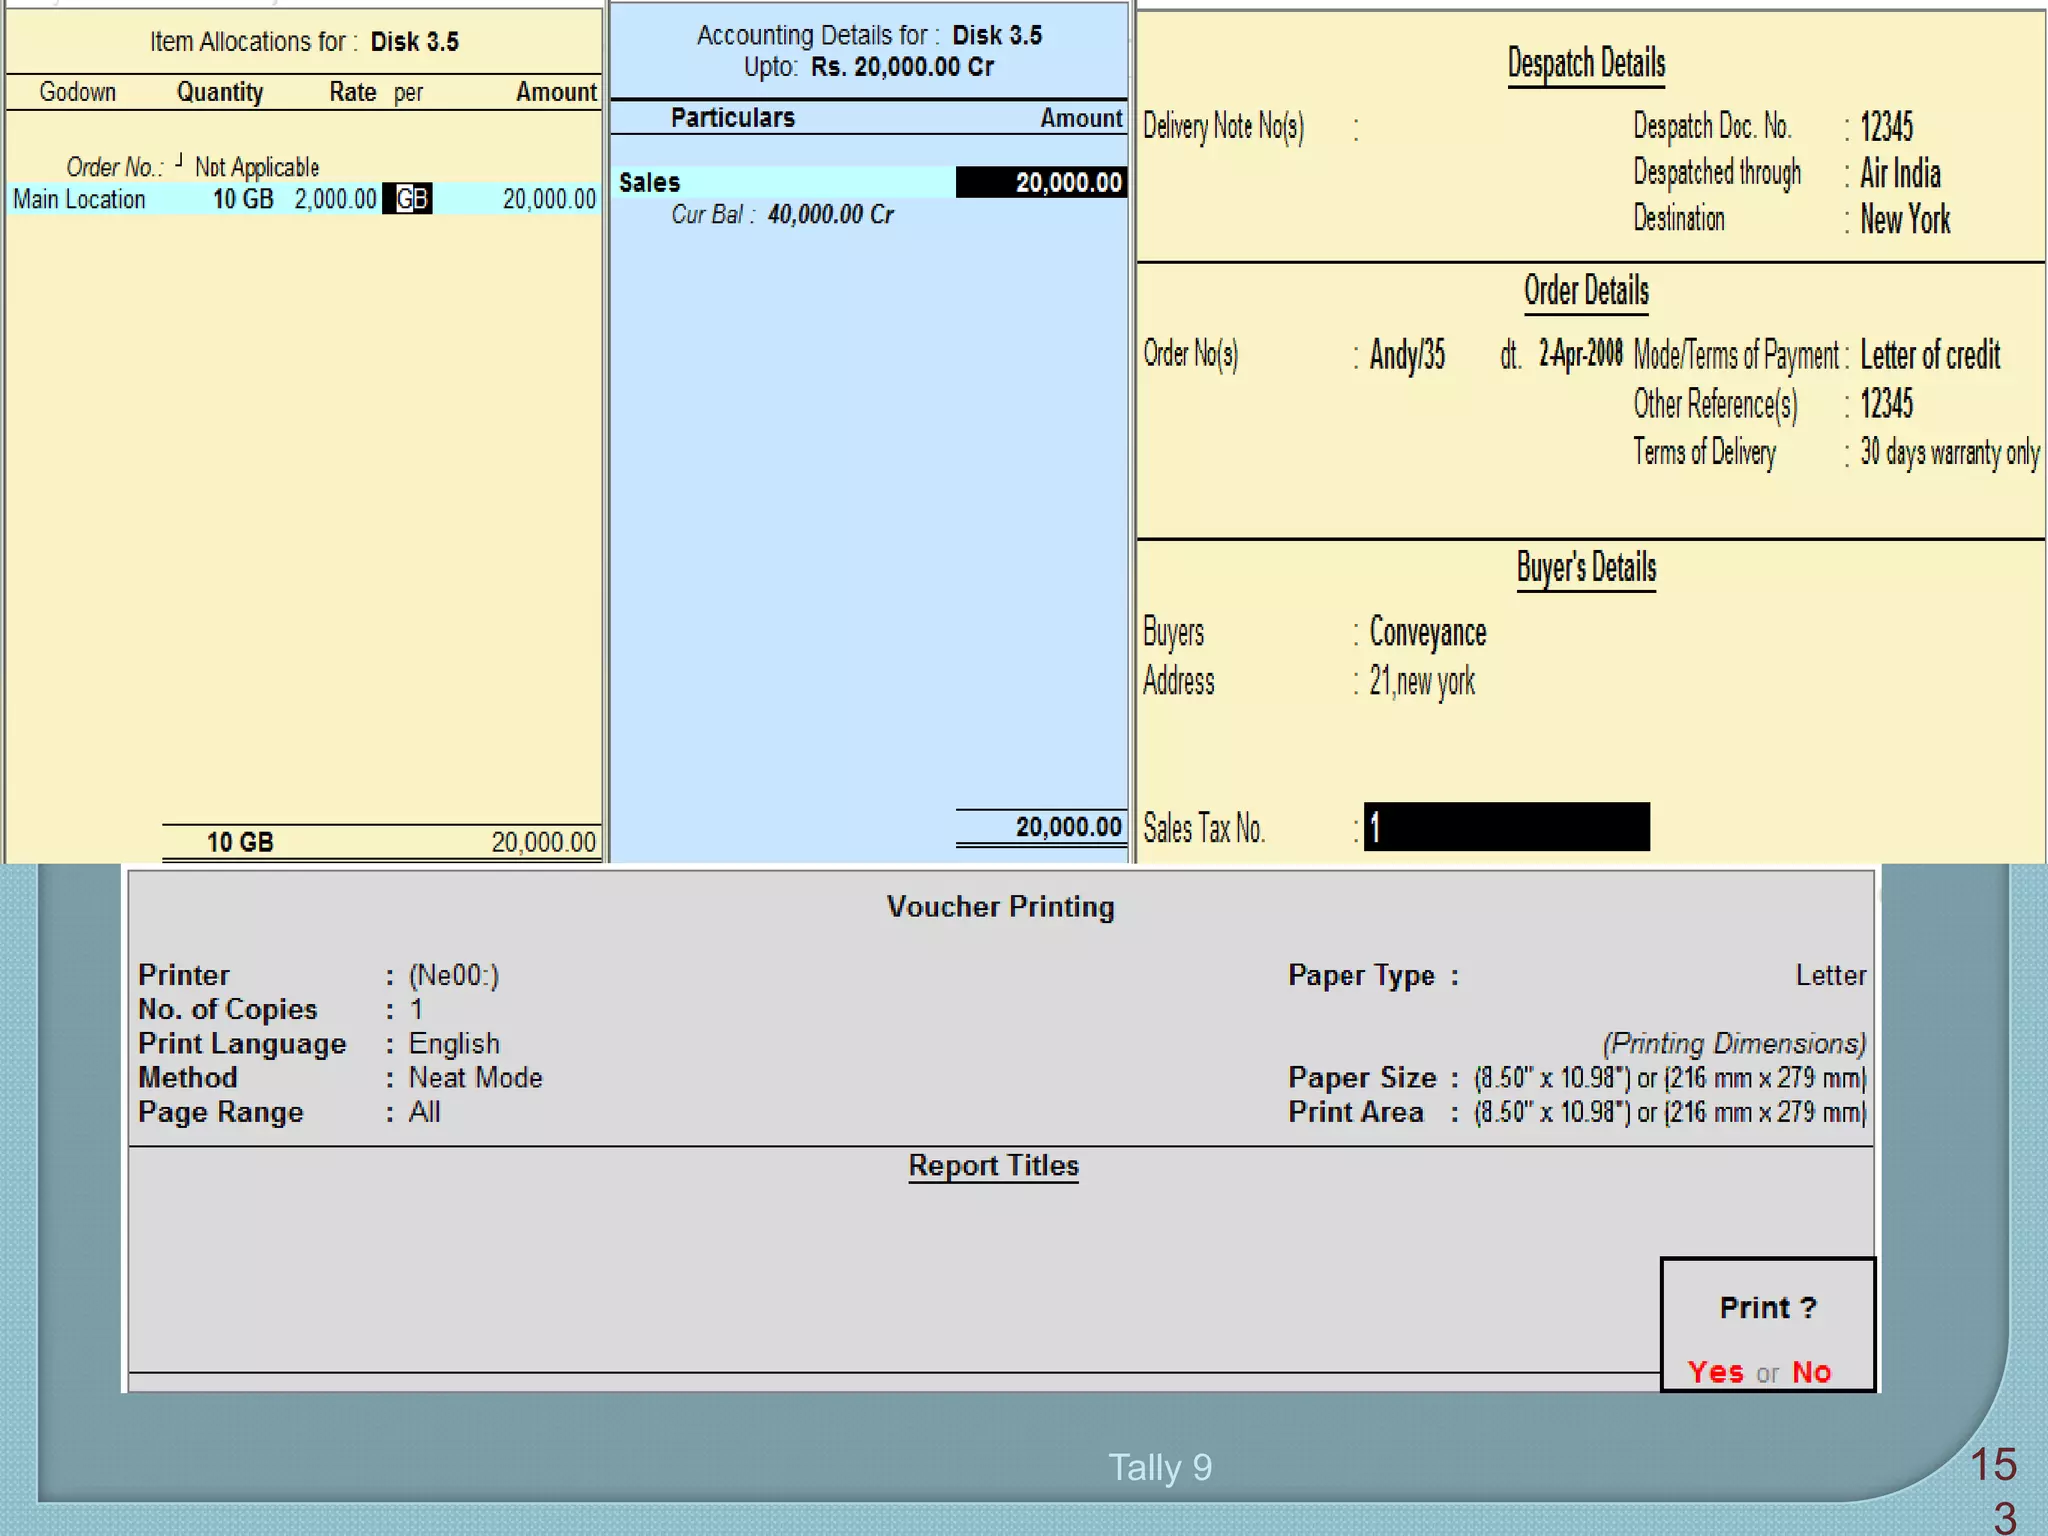The width and height of the screenshot is (2048, 1536).
Task: Click the Buyers Conveyance field
Action: click(x=1427, y=632)
